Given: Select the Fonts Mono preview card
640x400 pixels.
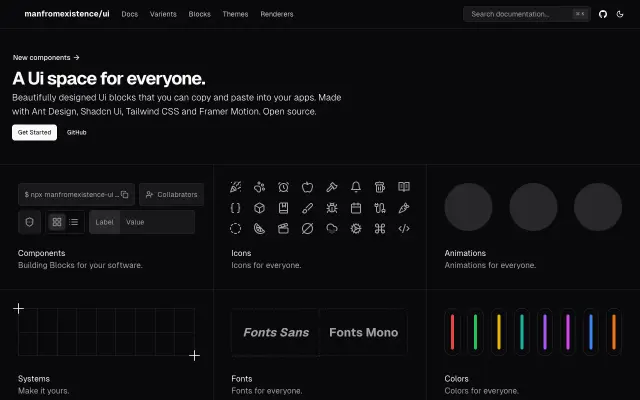Looking at the screenshot, I should (363, 332).
